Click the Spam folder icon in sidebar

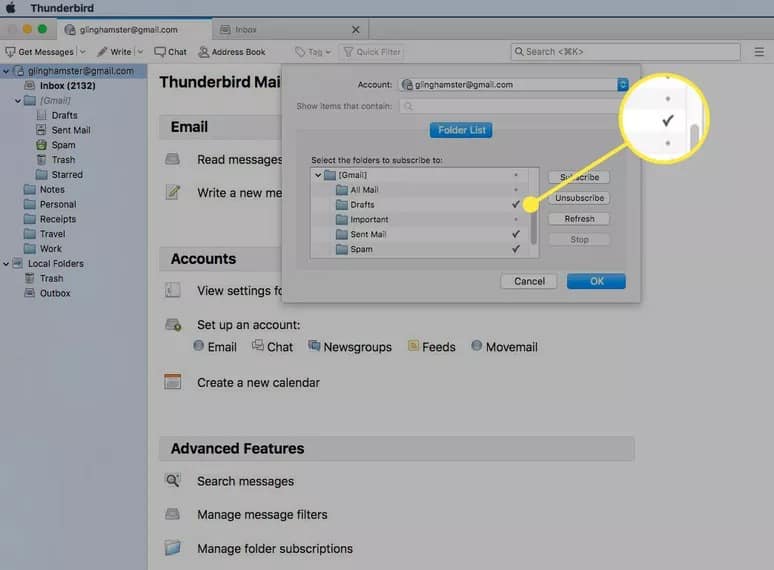coord(41,145)
